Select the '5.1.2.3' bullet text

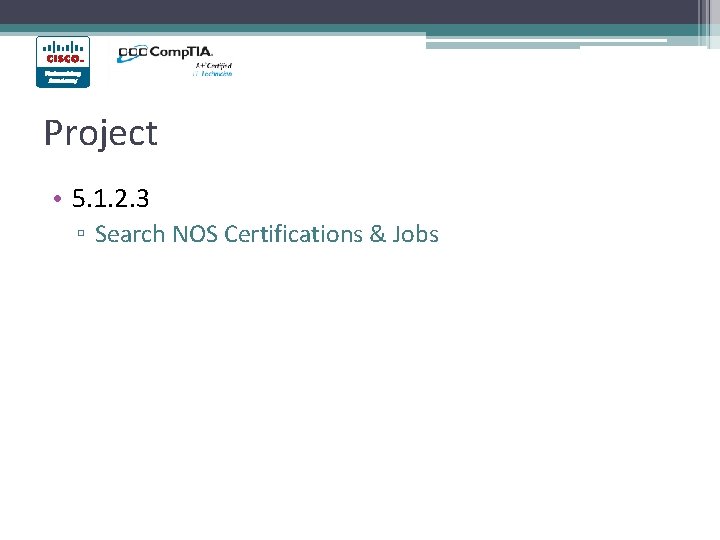(111, 199)
